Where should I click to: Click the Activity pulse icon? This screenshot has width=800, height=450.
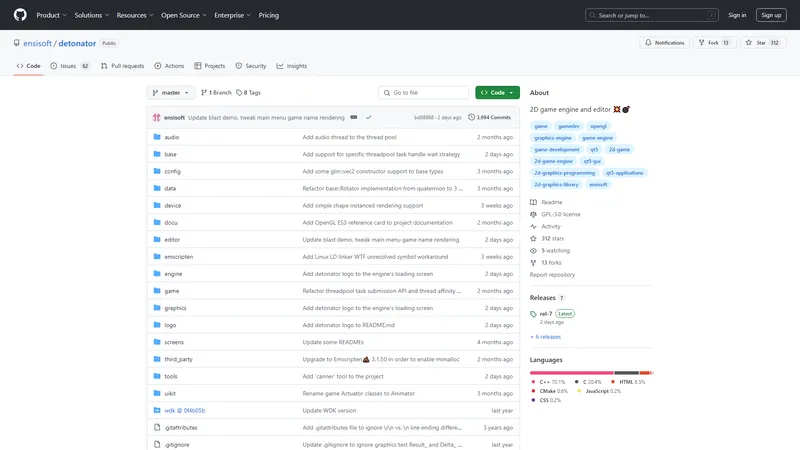pyautogui.click(x=533, y=227)
